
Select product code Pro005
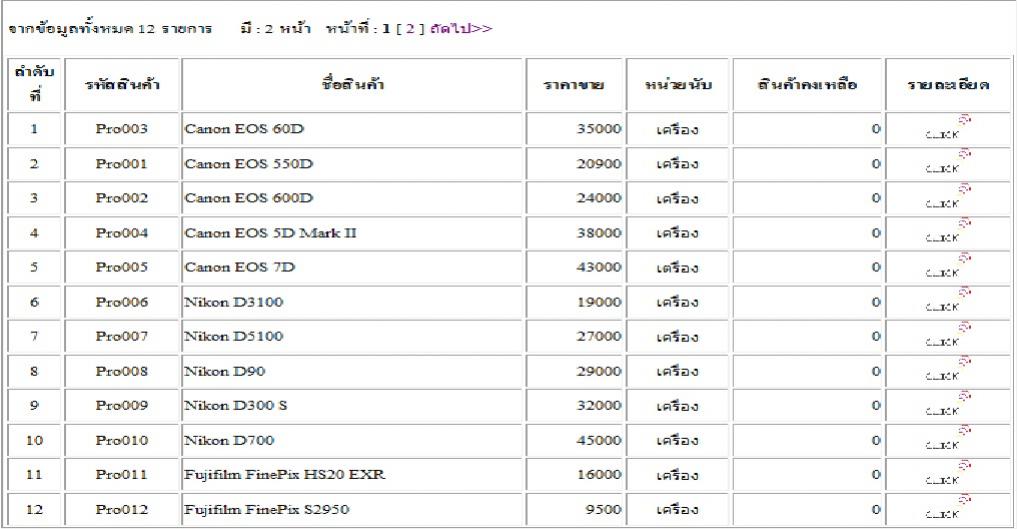pyautogui.click(x=122, y=267)
